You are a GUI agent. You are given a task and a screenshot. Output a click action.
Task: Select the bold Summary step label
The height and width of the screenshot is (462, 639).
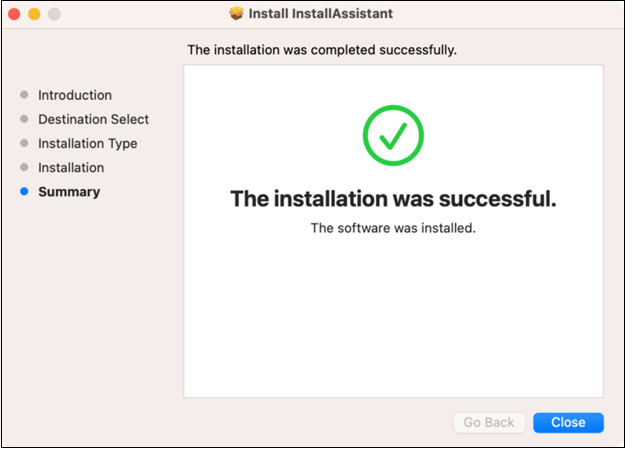click(69, 192)
